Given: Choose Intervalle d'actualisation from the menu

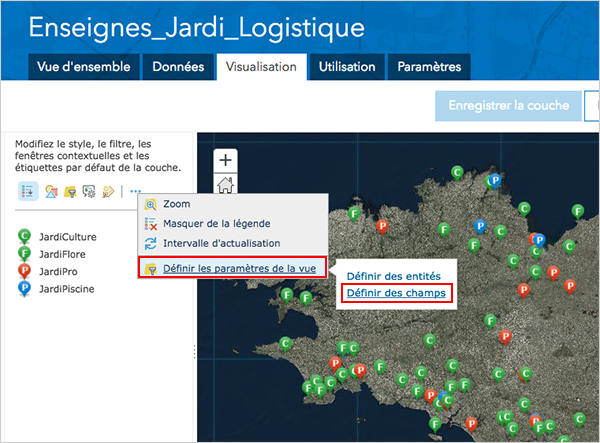Looking at the screenshot, I should coord(233,243).
